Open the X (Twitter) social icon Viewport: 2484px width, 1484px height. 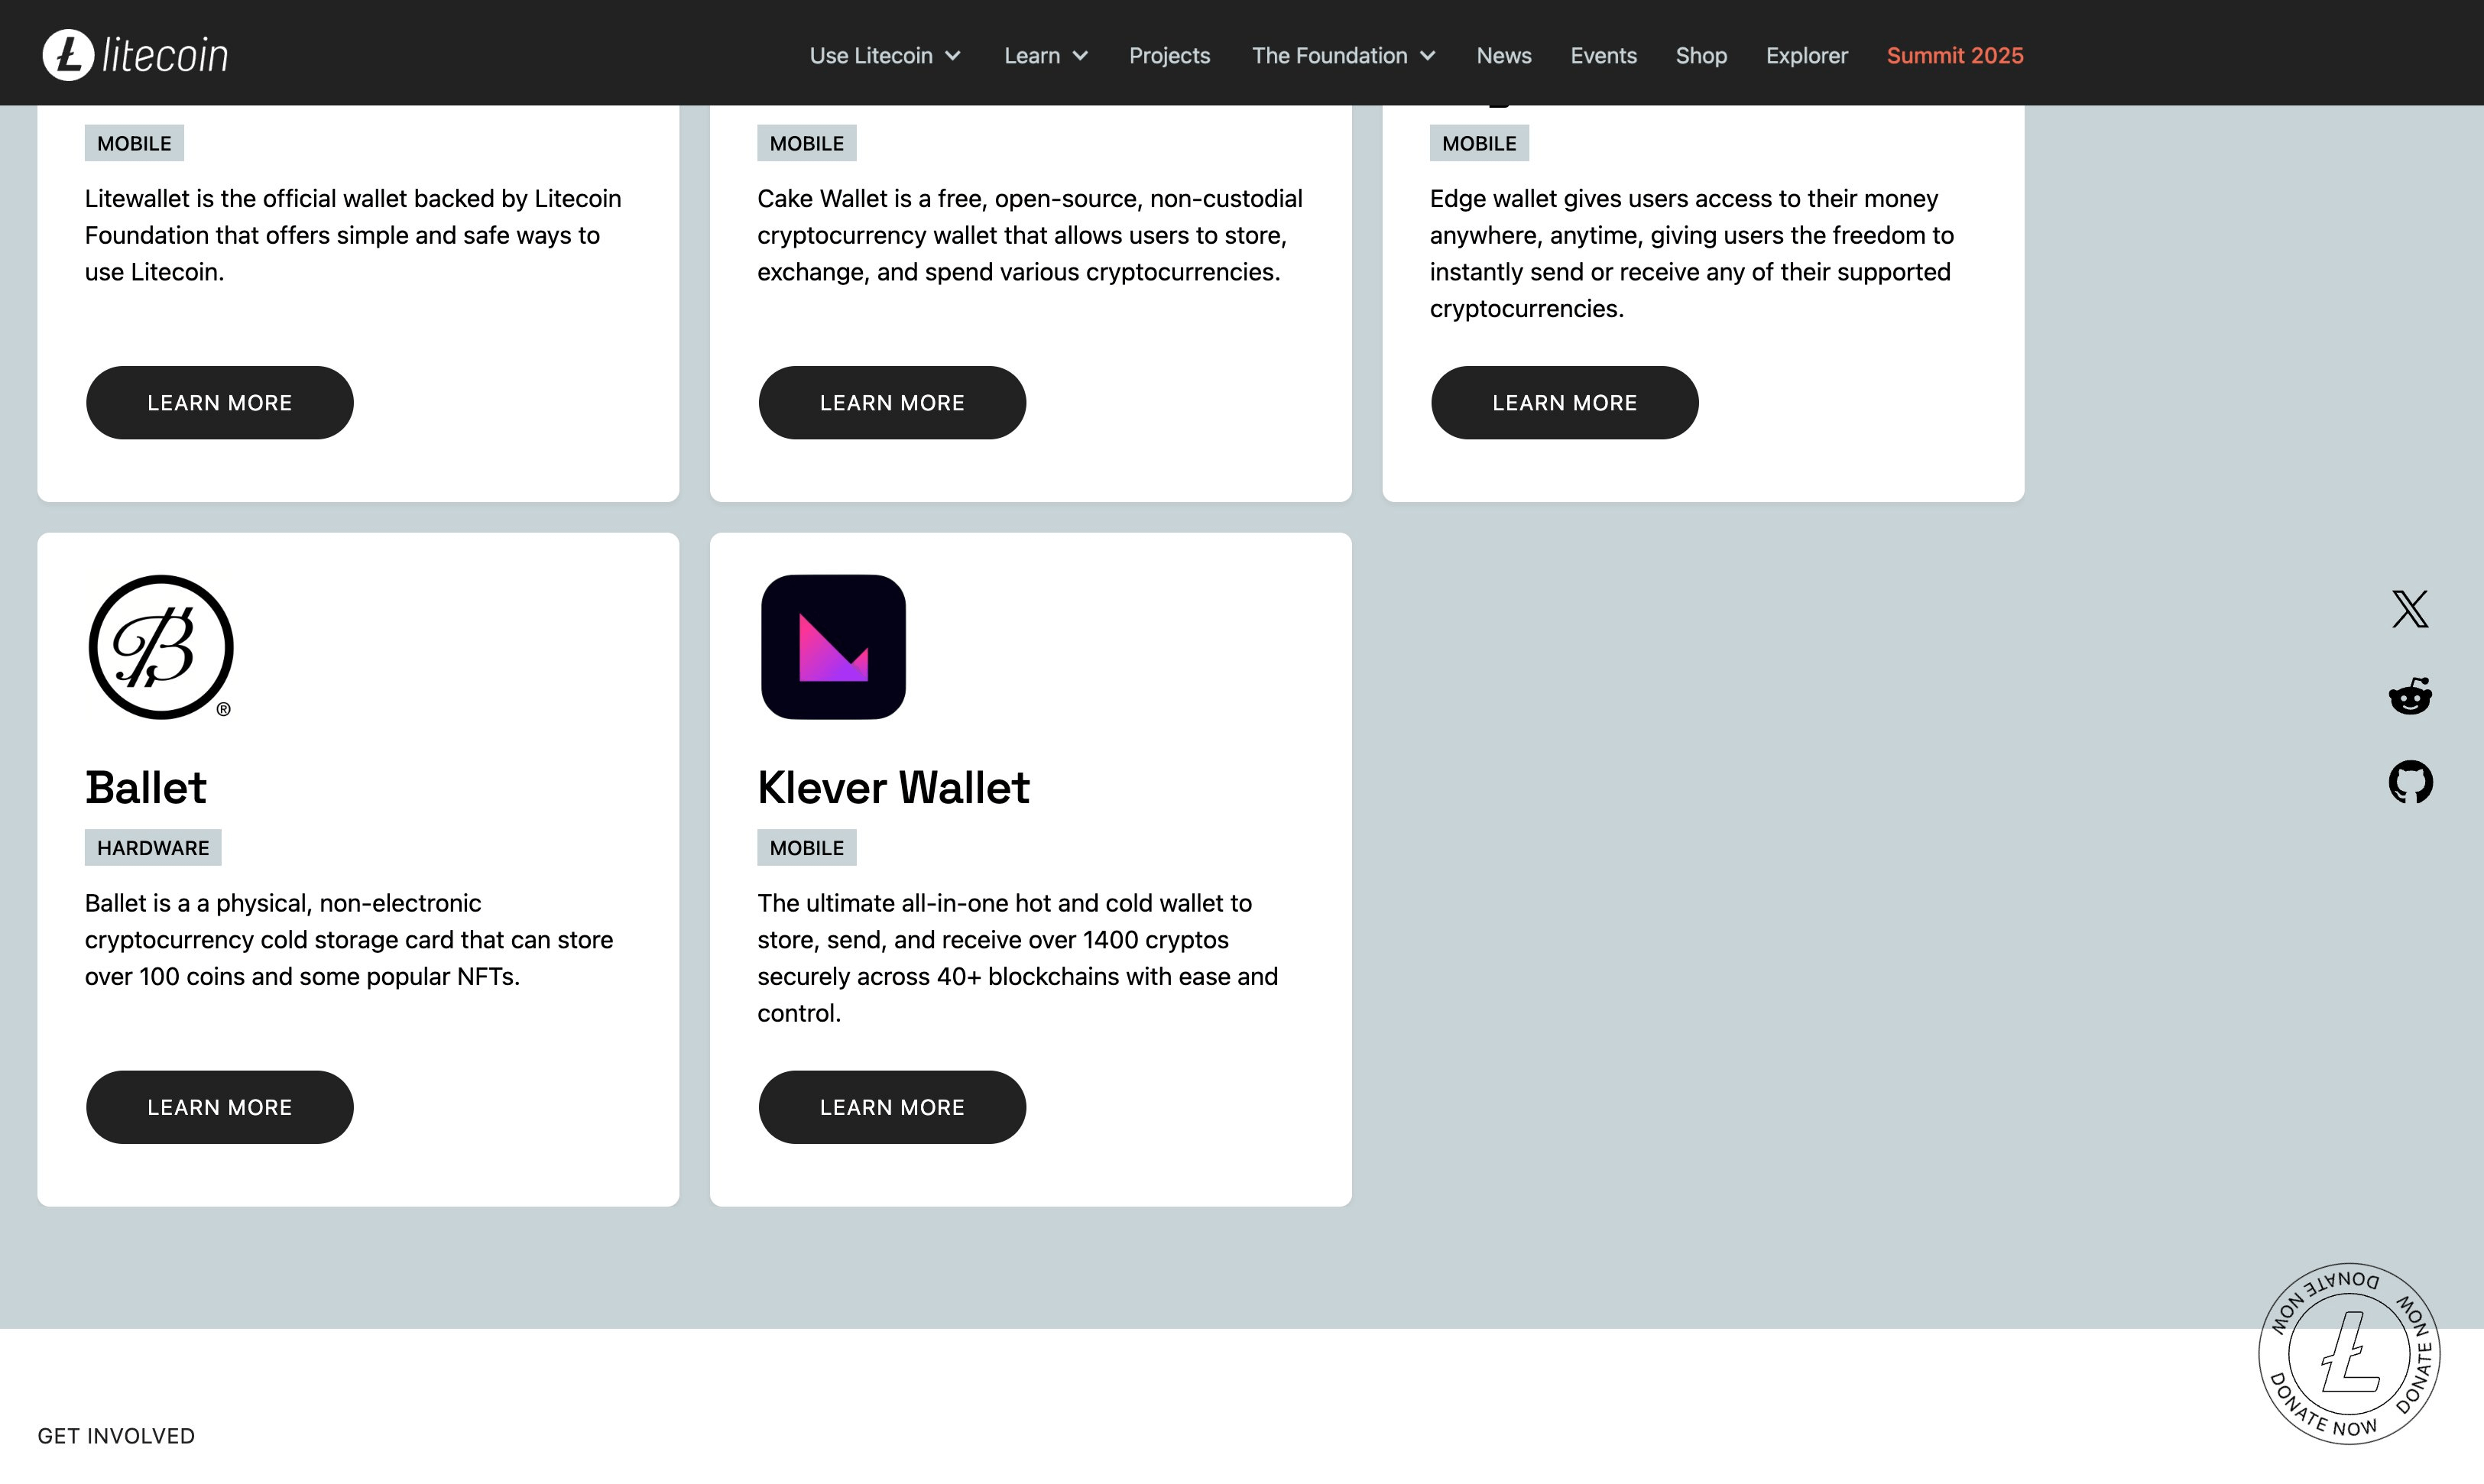pos(2410,608)
